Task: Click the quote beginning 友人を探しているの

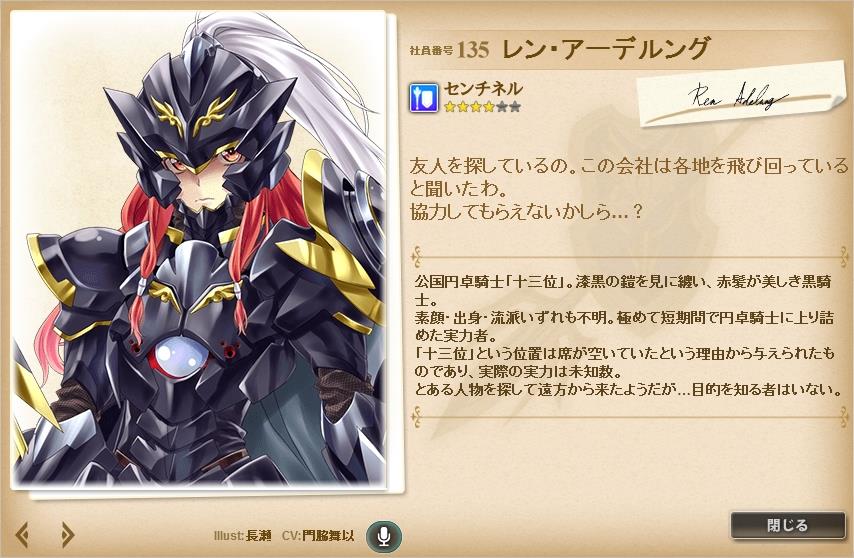Action: pyautogui.click(x=629, y=188)
